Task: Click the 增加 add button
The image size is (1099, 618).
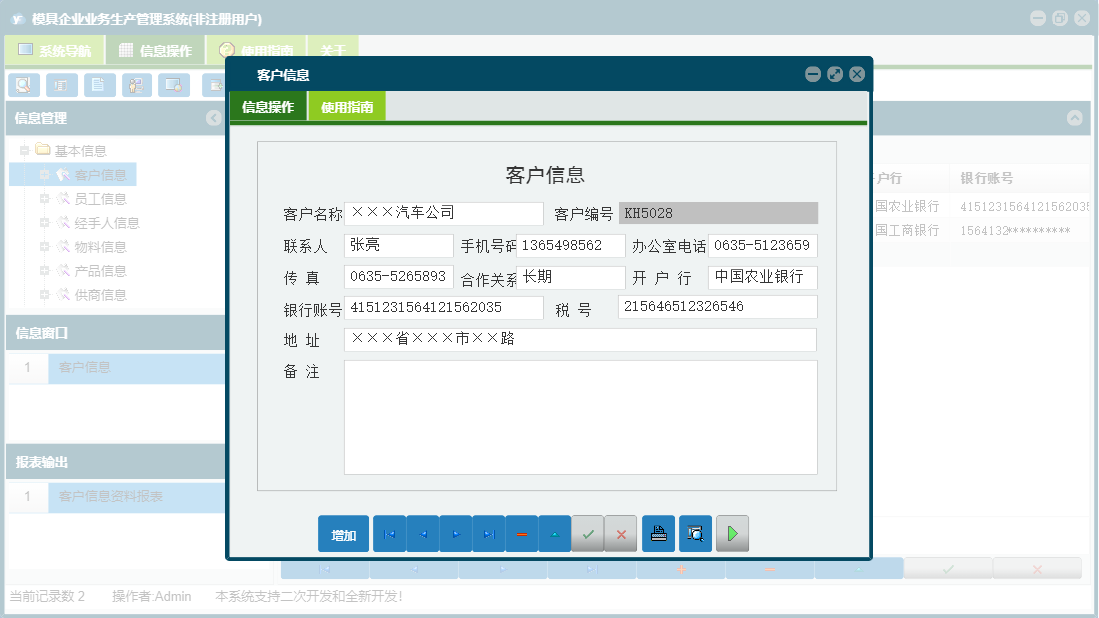Action: [x=343, y=533]
